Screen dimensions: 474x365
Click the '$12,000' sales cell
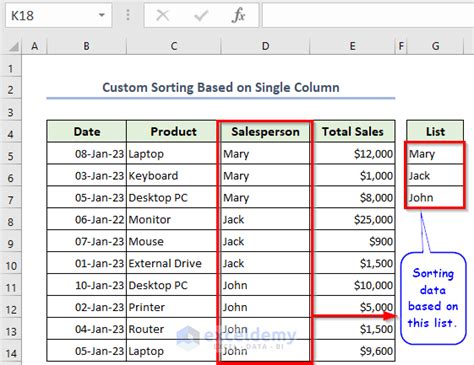354,154
